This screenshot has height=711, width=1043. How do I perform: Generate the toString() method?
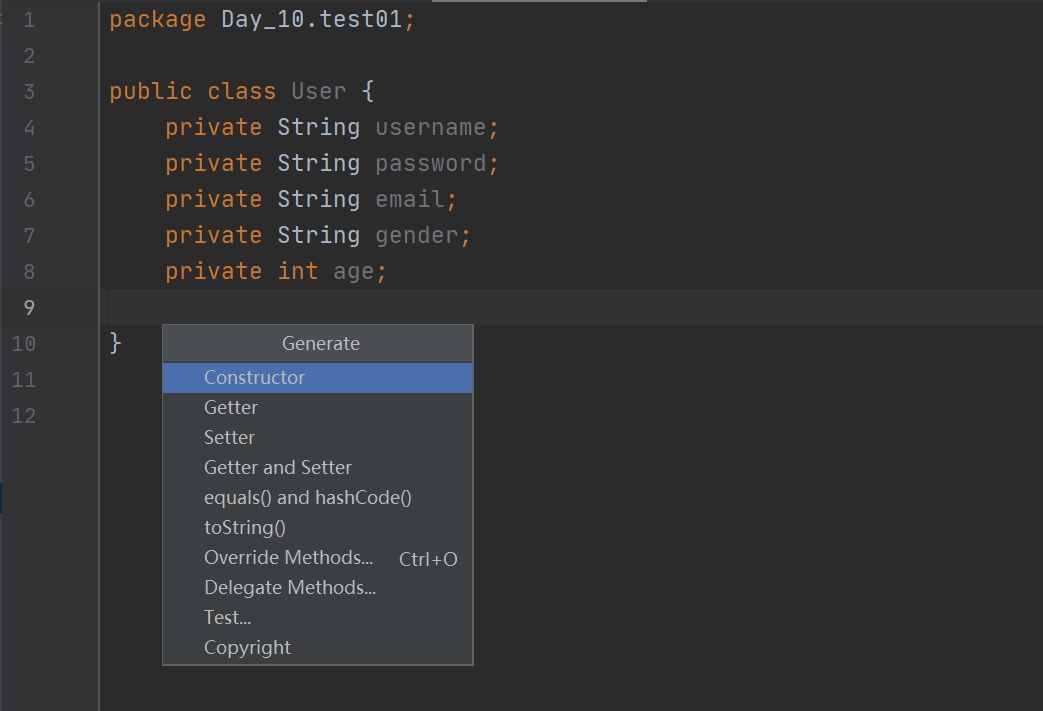[245, 528]
